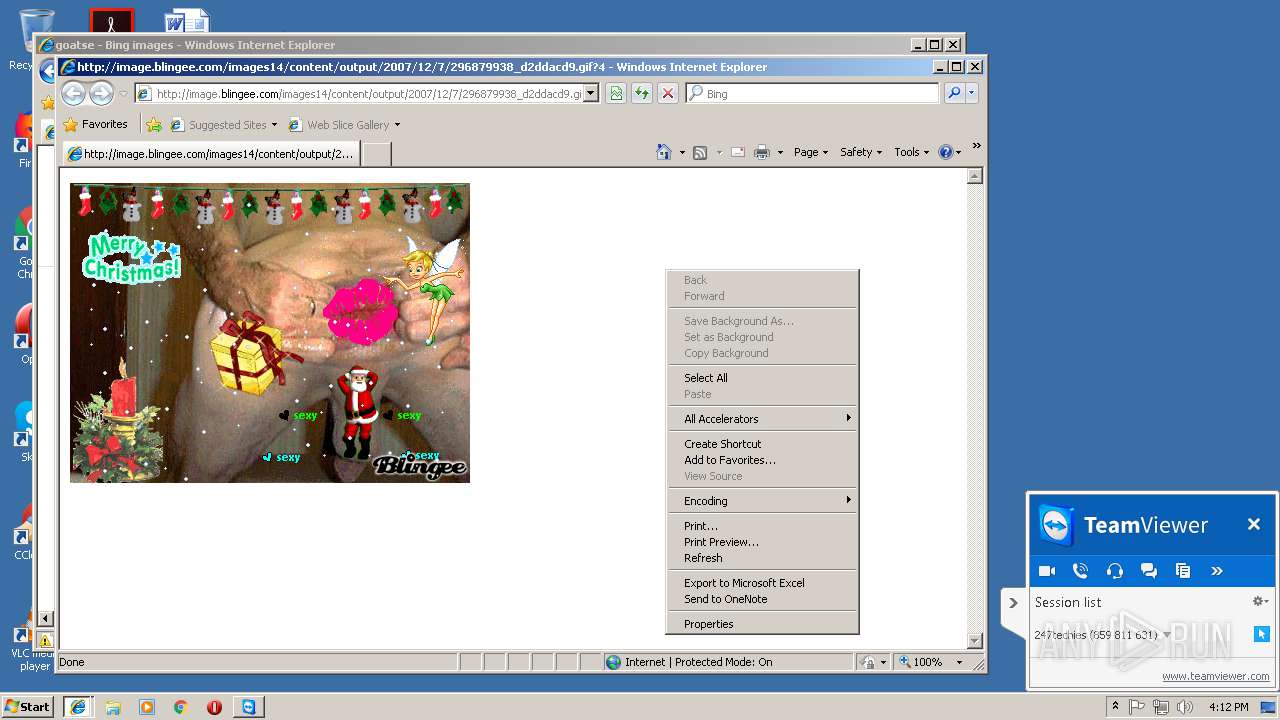Click the blingee.com URL address bar

point(367,94)
